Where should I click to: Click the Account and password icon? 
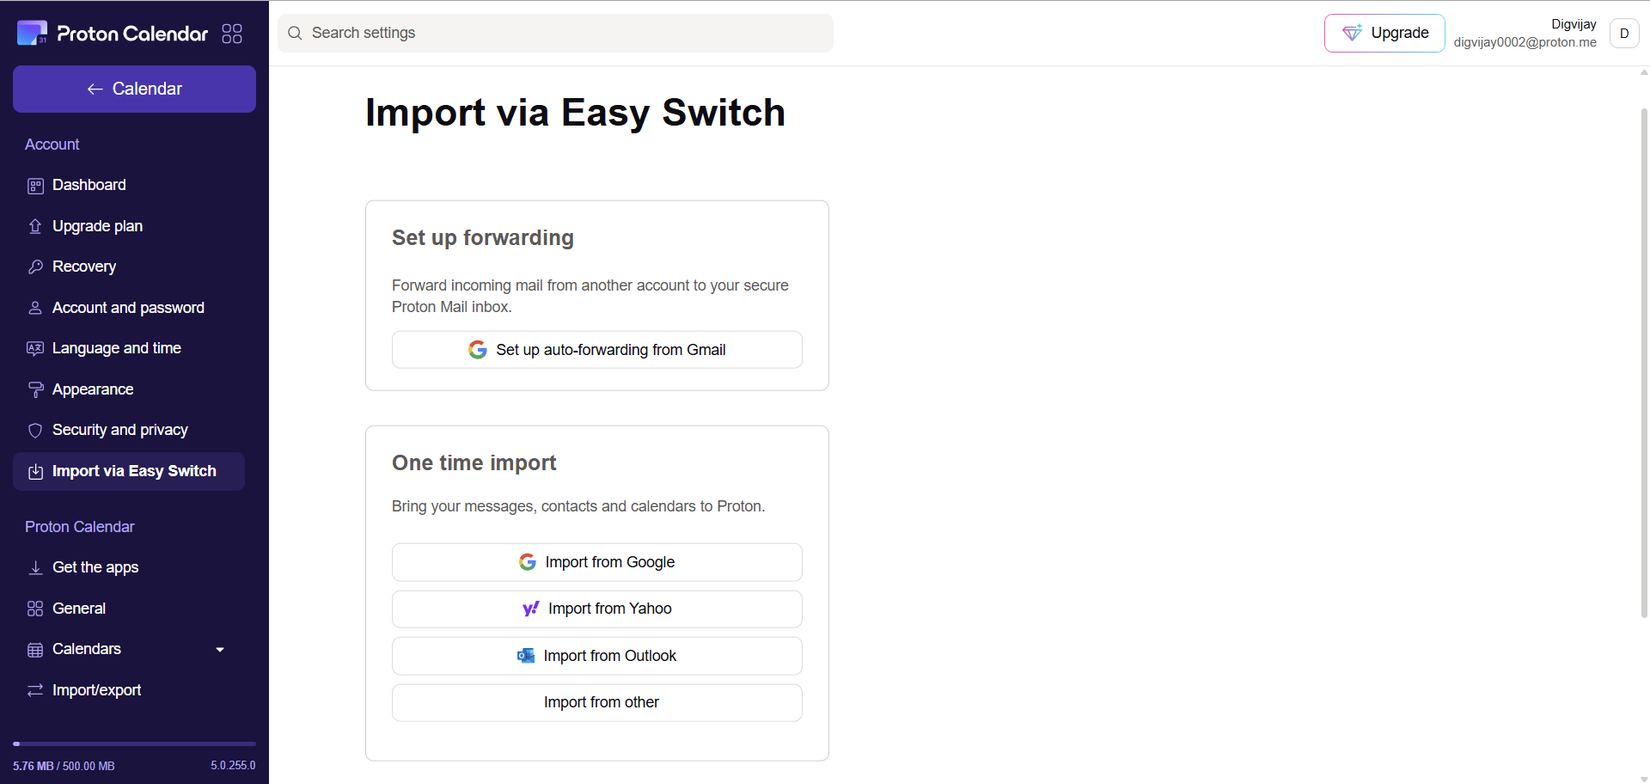pyautogui.click(x=35, y=307)
